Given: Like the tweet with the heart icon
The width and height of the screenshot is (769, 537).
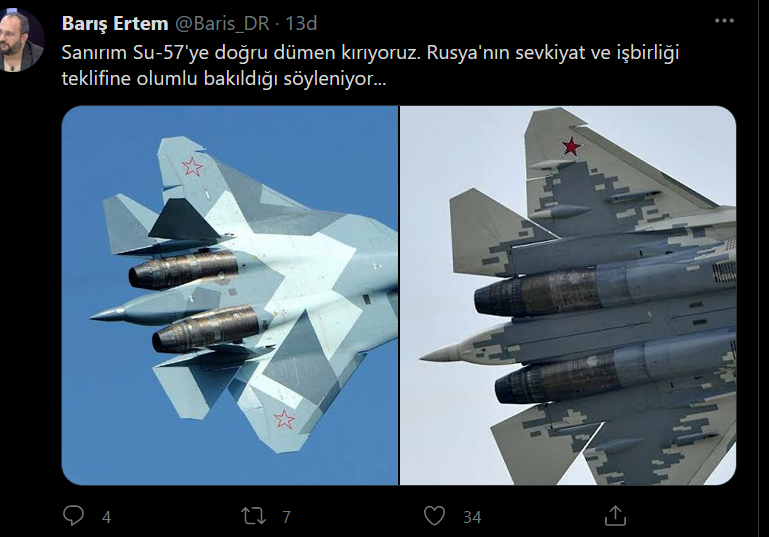Looking at the screenshot, I should pos(434,516).
